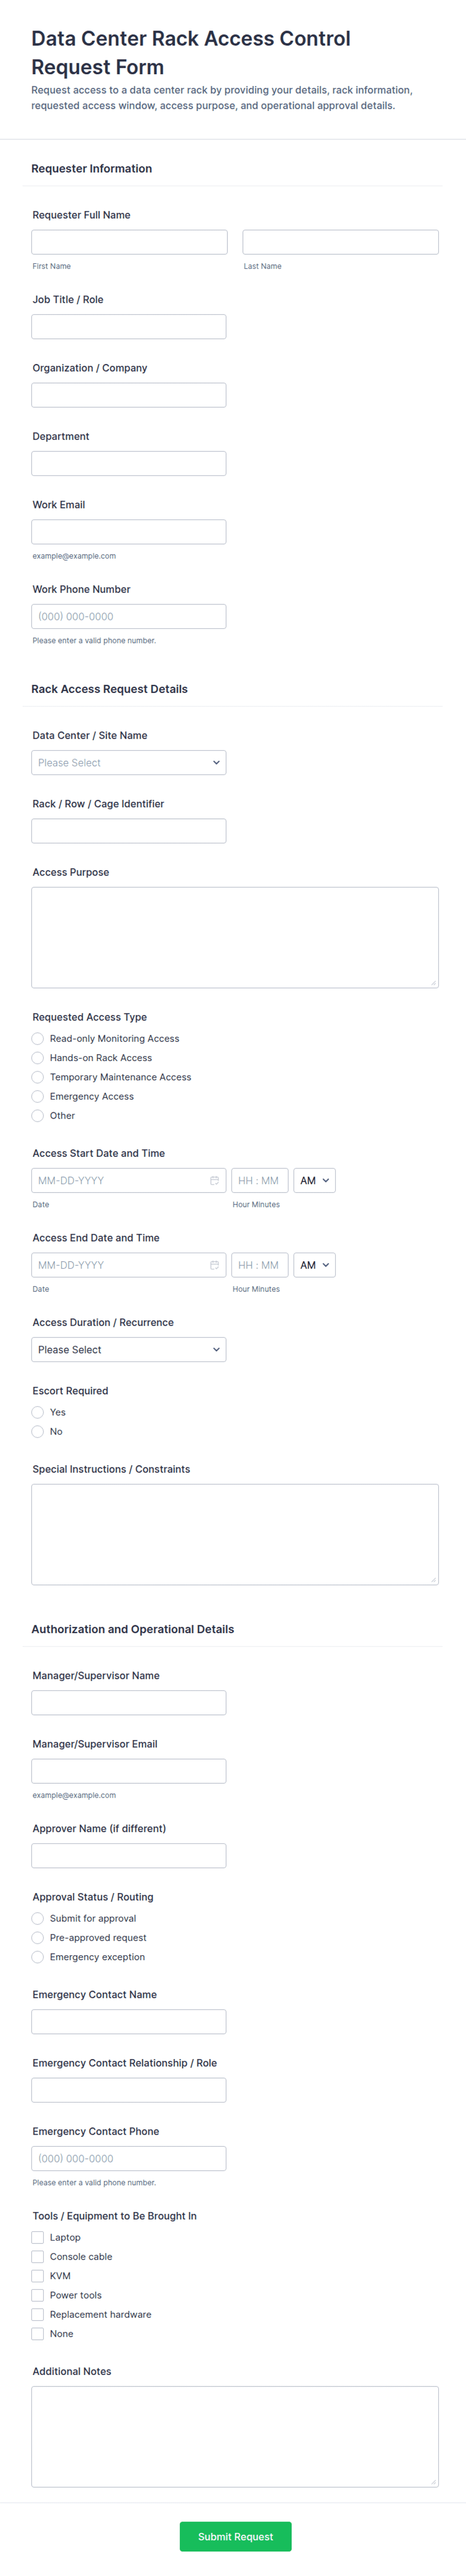Open AM/PM selector for access end time
Screen dimensions: 466x2576
point(314,1265)
